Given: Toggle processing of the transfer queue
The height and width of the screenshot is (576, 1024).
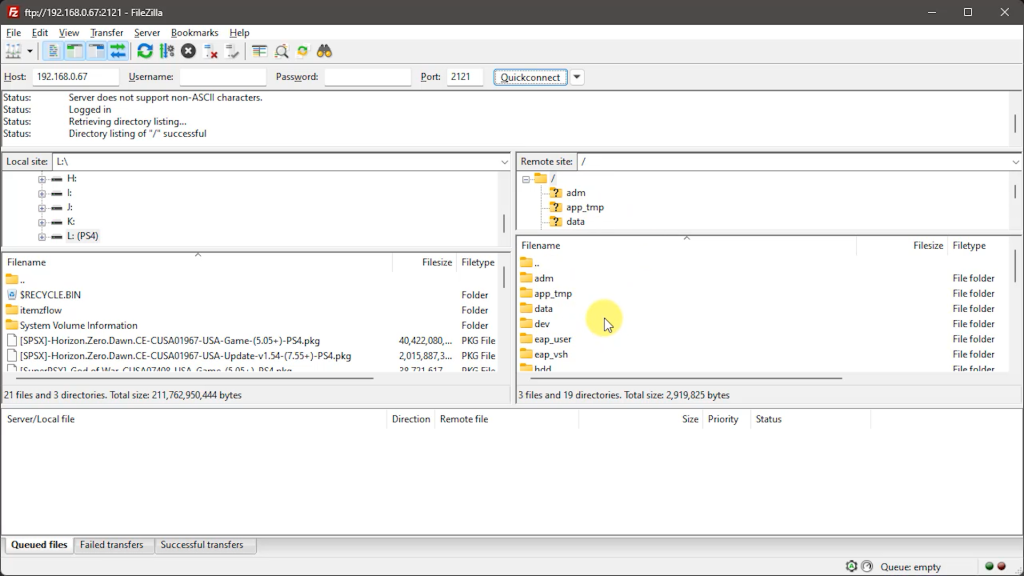Looking at the screenshot, I should 167,51.
